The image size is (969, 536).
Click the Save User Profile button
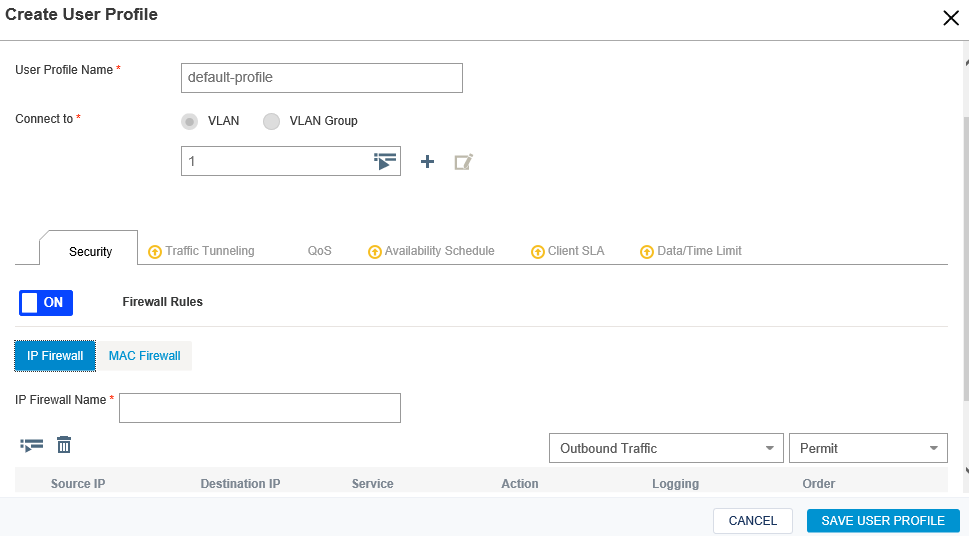pyautogui.click(x=882, y=521)
